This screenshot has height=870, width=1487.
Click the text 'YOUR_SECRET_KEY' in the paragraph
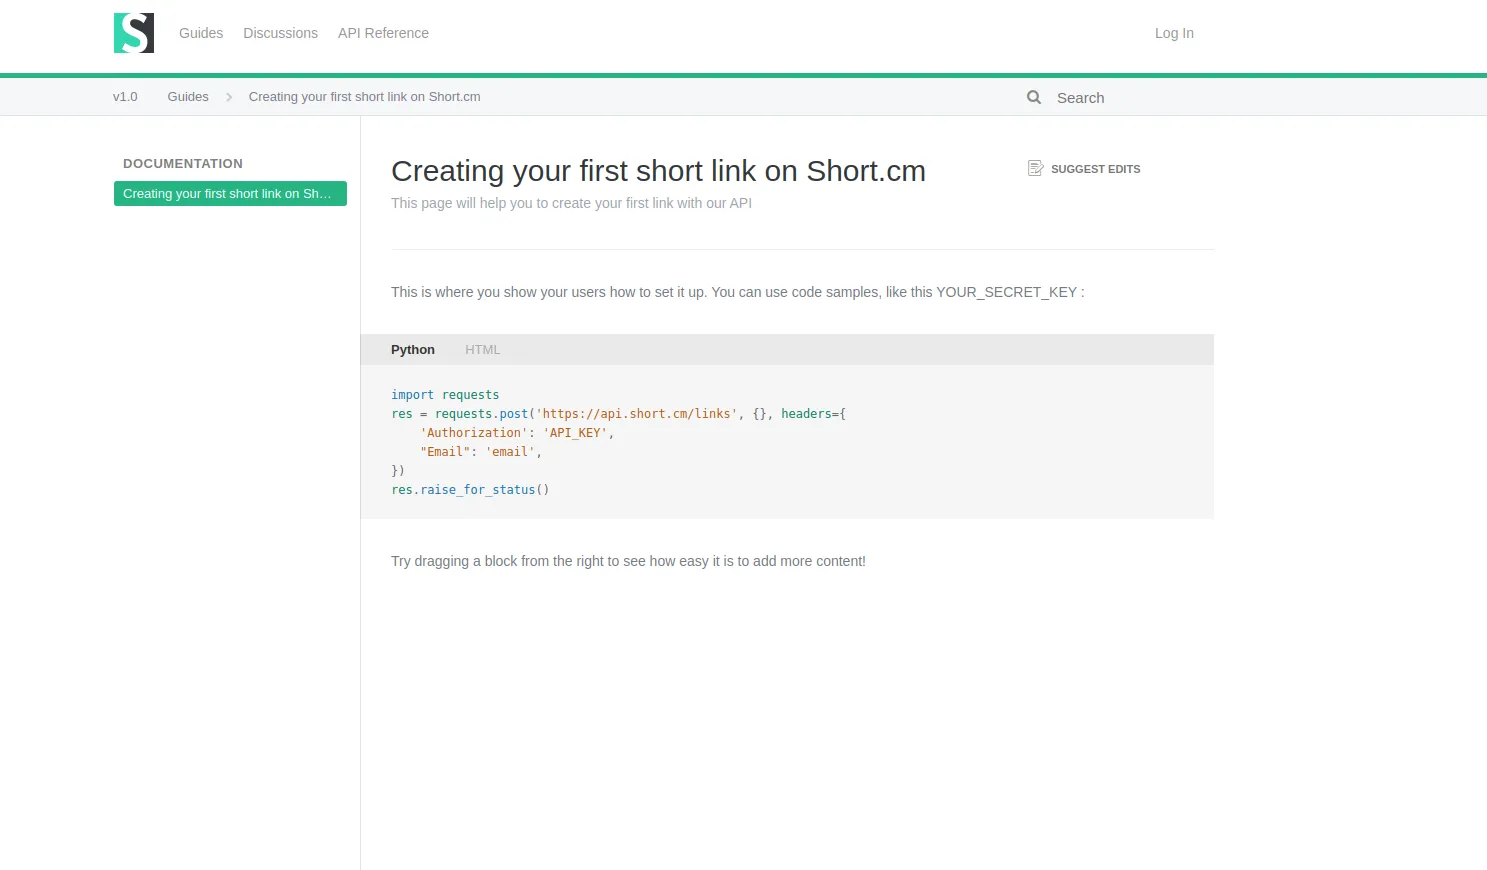point(1006,292)
